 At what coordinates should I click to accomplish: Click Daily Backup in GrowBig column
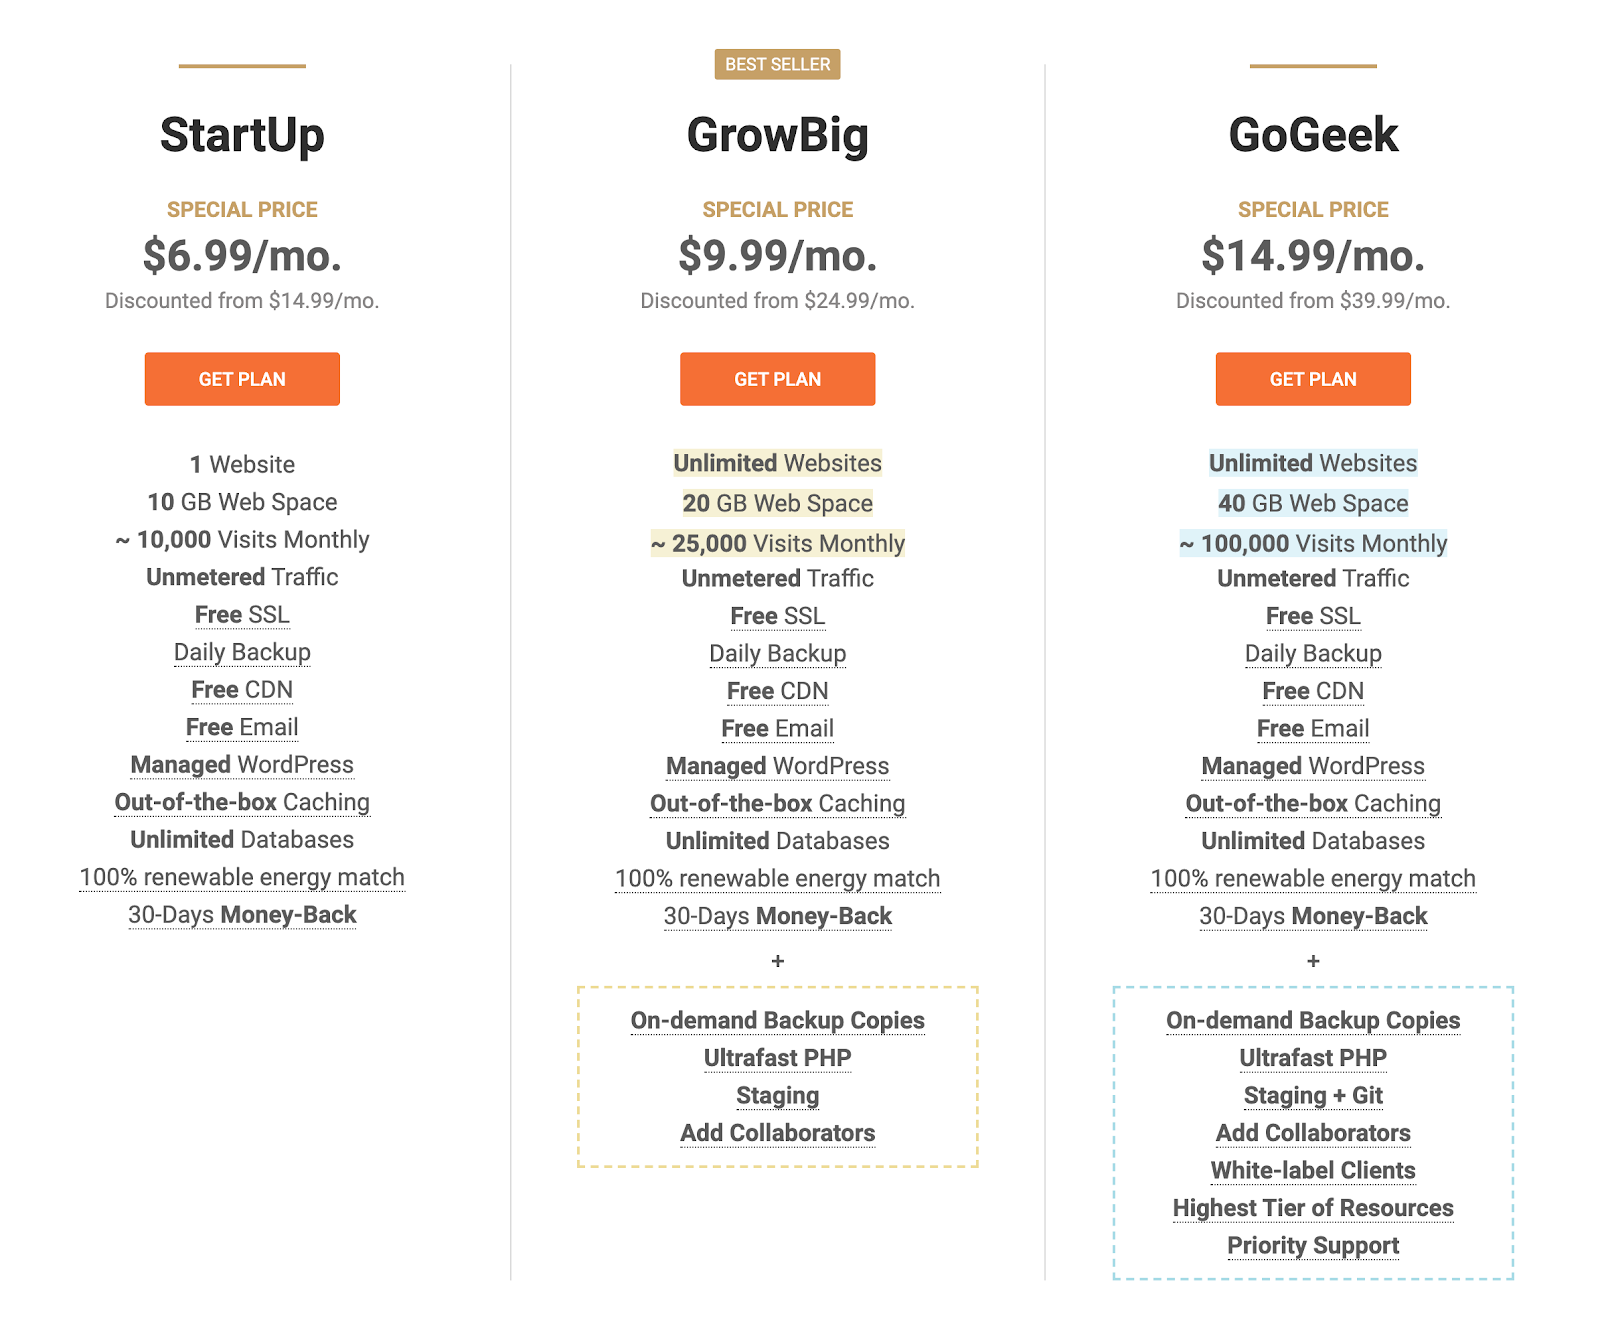pos(777,654)
